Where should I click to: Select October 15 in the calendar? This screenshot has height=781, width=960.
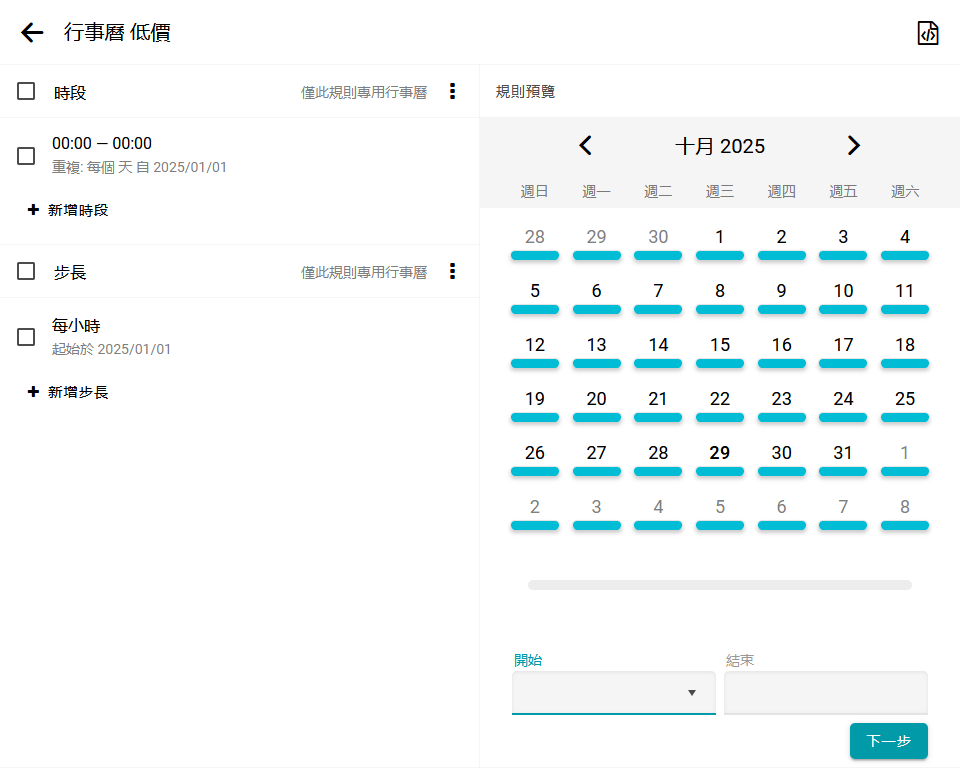point(719,345)
